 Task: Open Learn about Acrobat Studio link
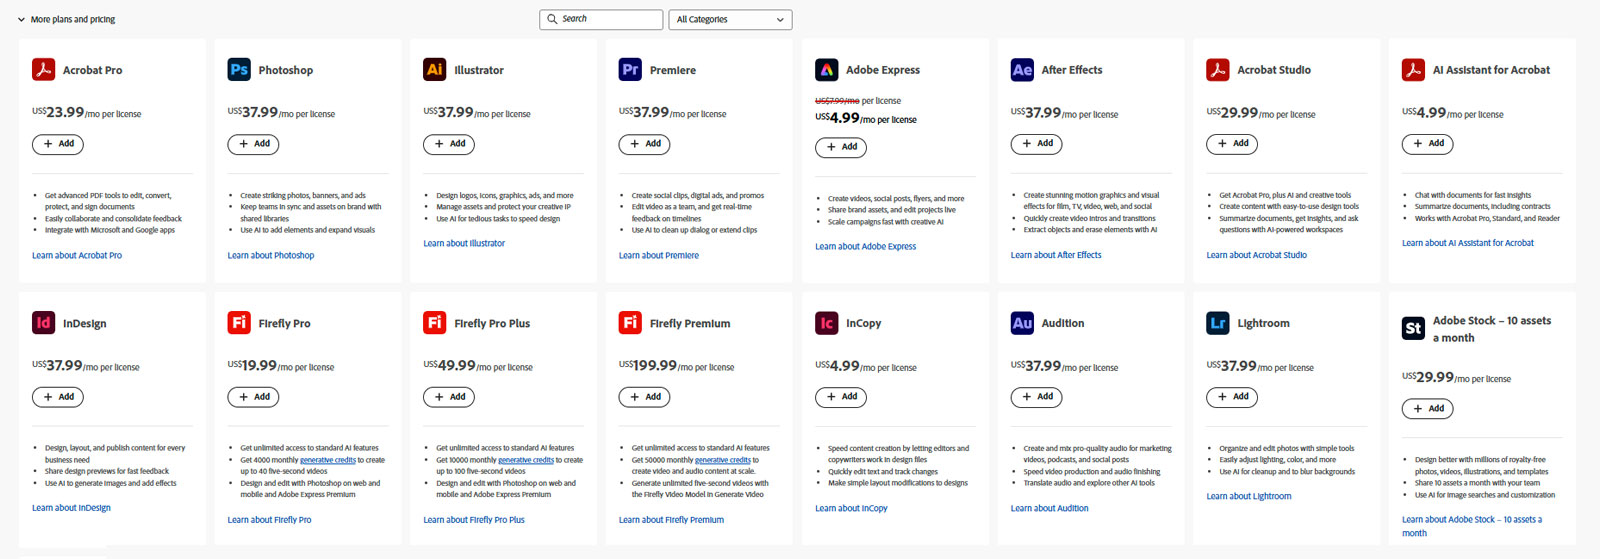(x=1257, y=256)
